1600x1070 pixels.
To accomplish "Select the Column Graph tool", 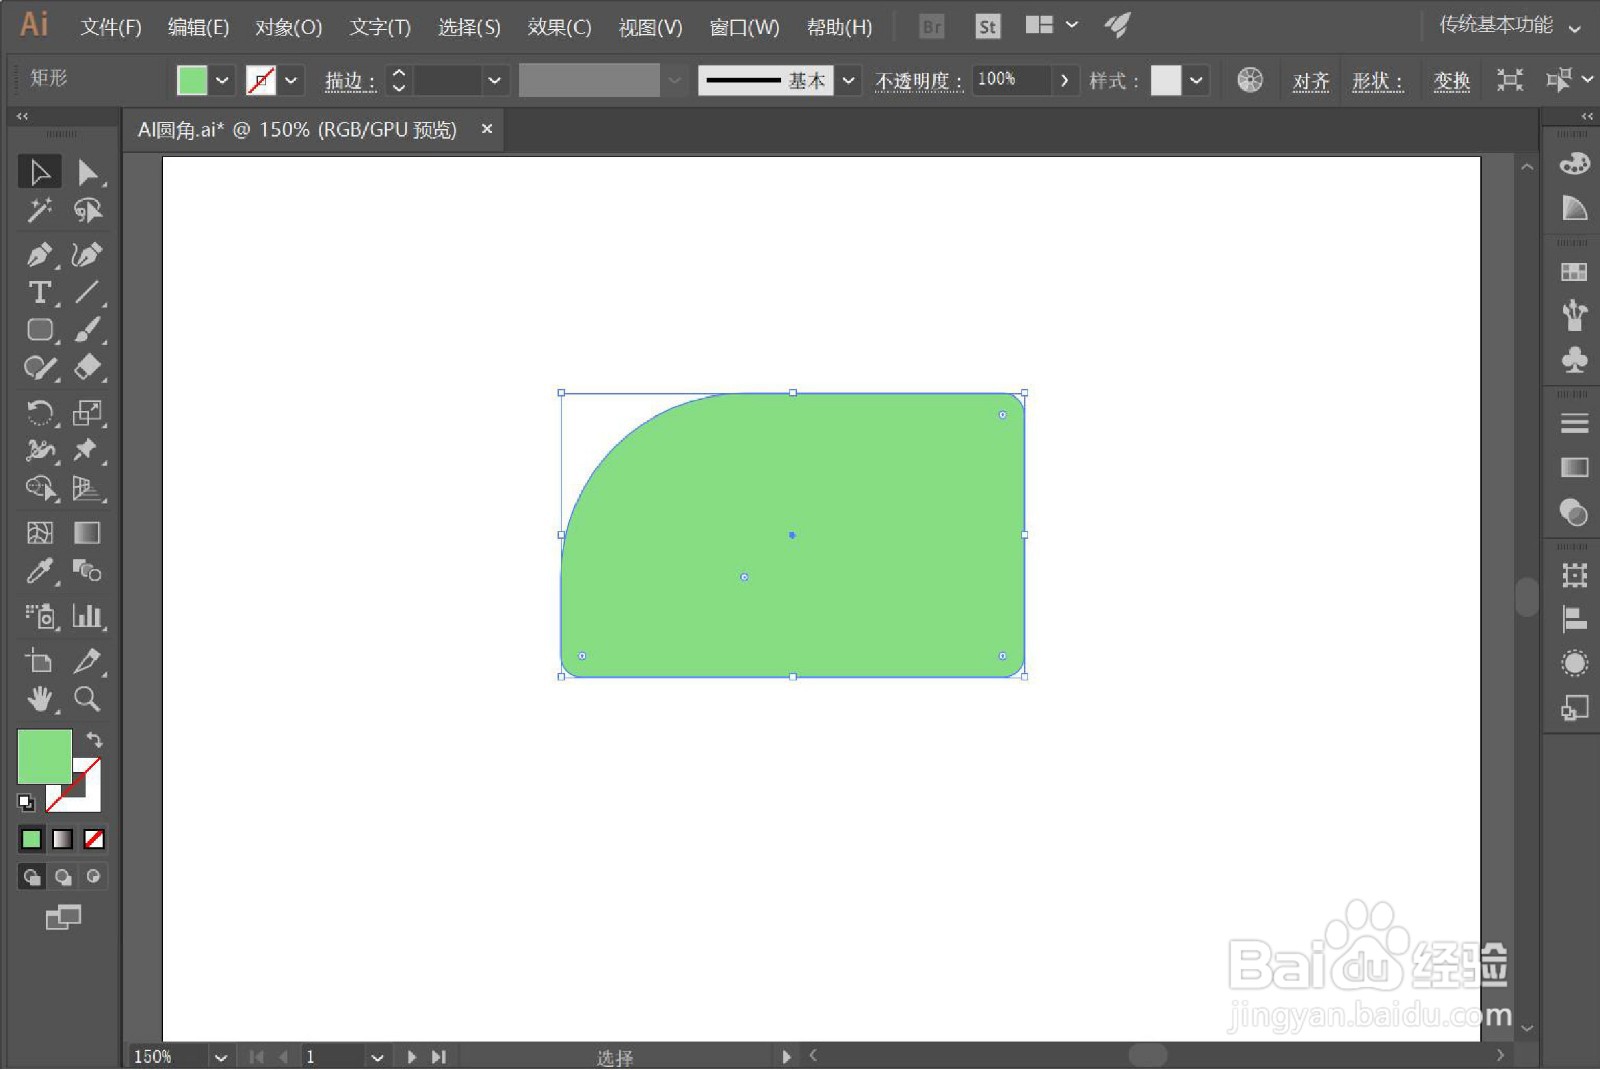I will (x=88, y=615).
